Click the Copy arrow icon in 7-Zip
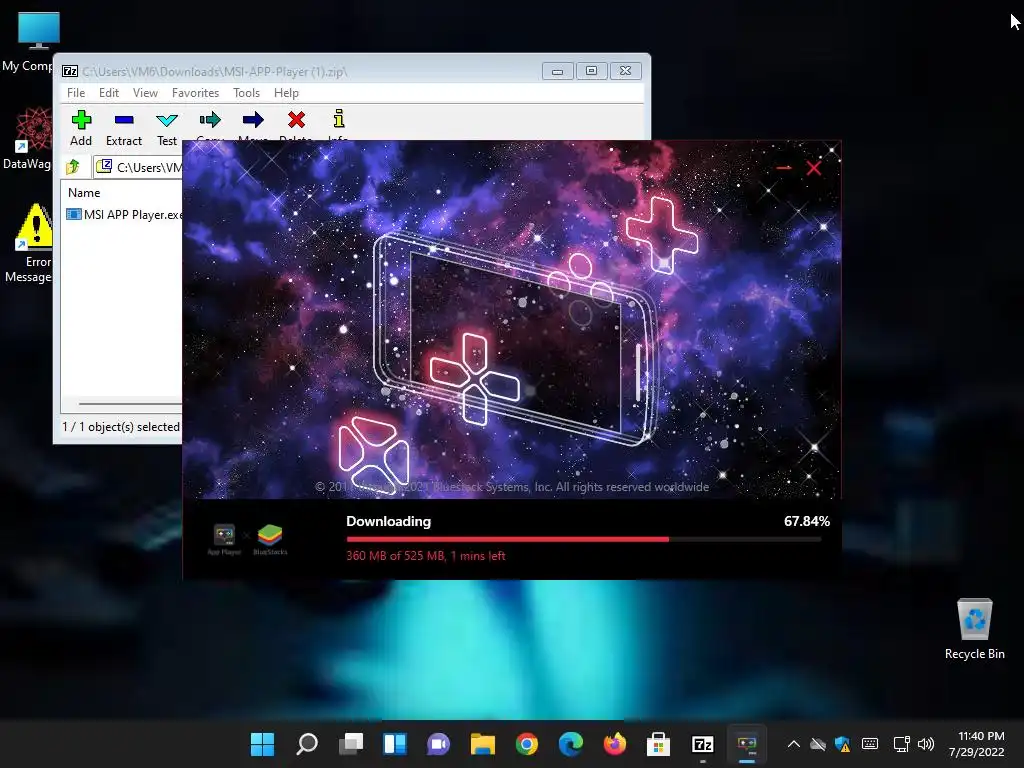 pyautogui.click(x=210, y=120)
